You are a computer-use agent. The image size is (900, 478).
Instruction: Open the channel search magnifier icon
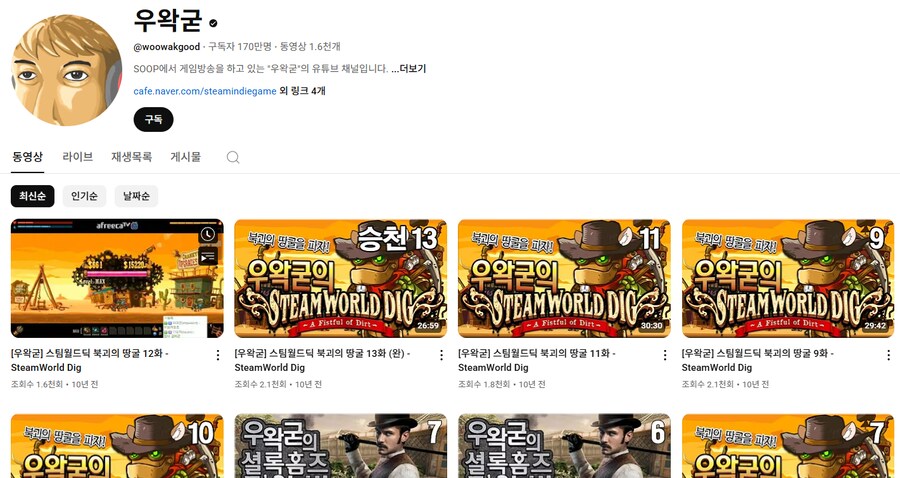point(232,157)
